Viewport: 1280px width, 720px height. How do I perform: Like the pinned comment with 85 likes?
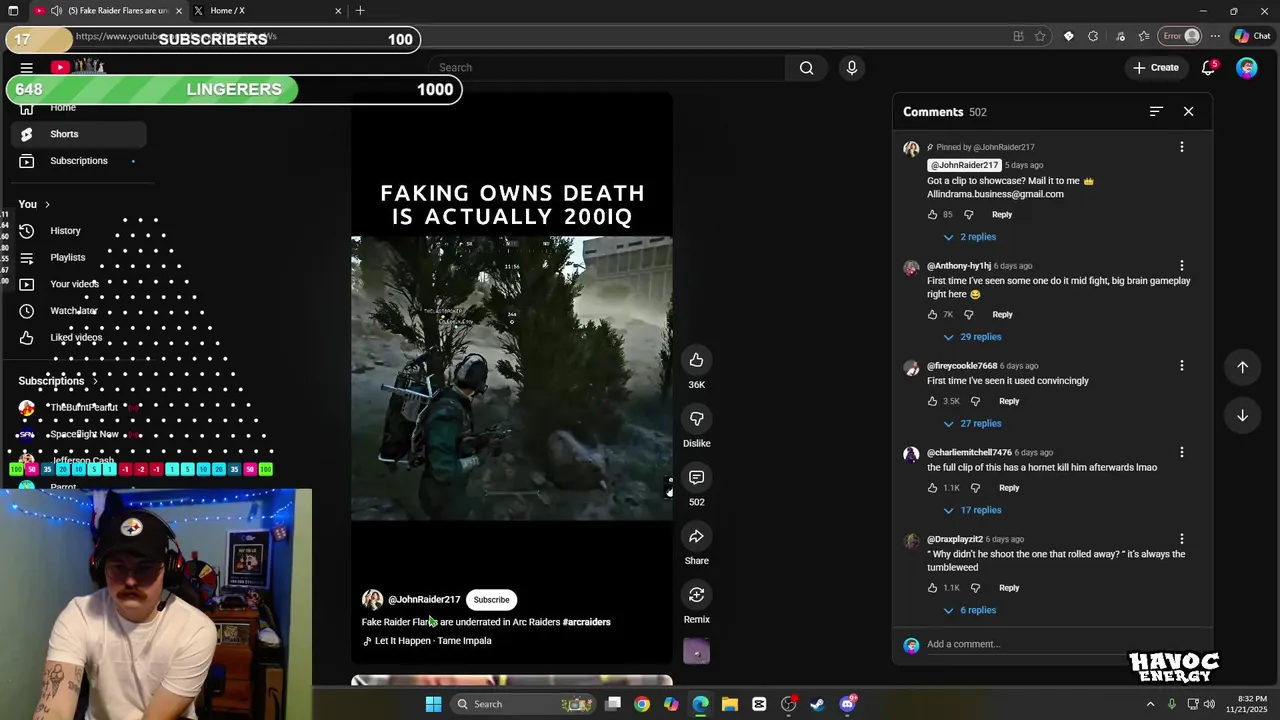tap(932, 215)
